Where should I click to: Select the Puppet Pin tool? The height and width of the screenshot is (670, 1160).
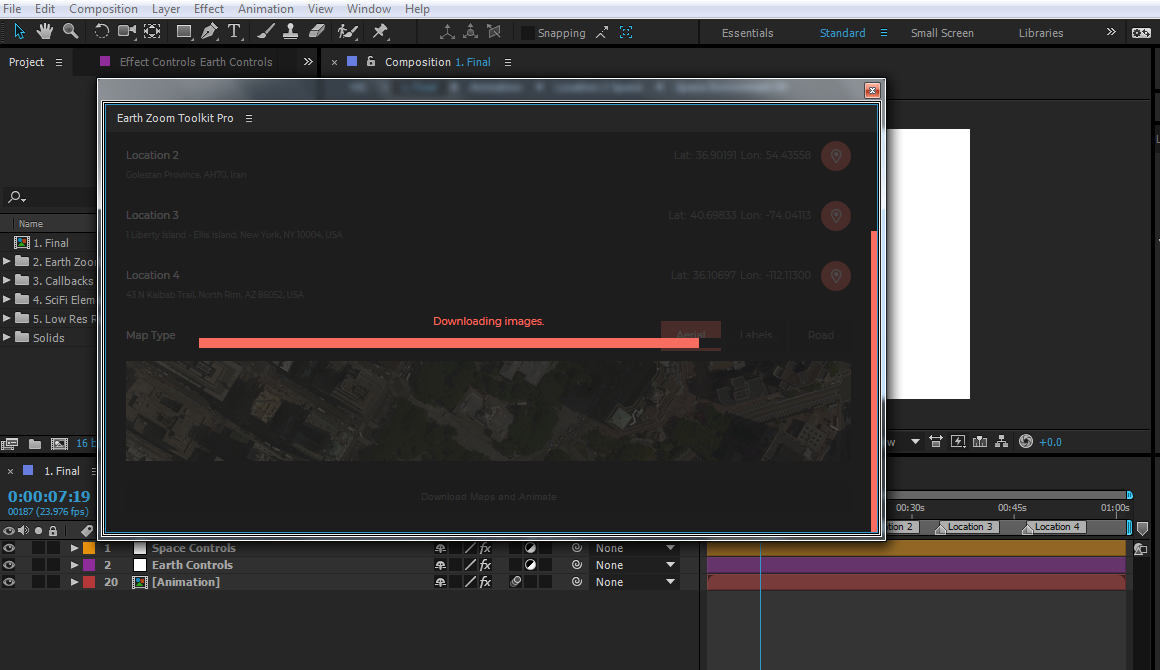[x=380, y=31]
